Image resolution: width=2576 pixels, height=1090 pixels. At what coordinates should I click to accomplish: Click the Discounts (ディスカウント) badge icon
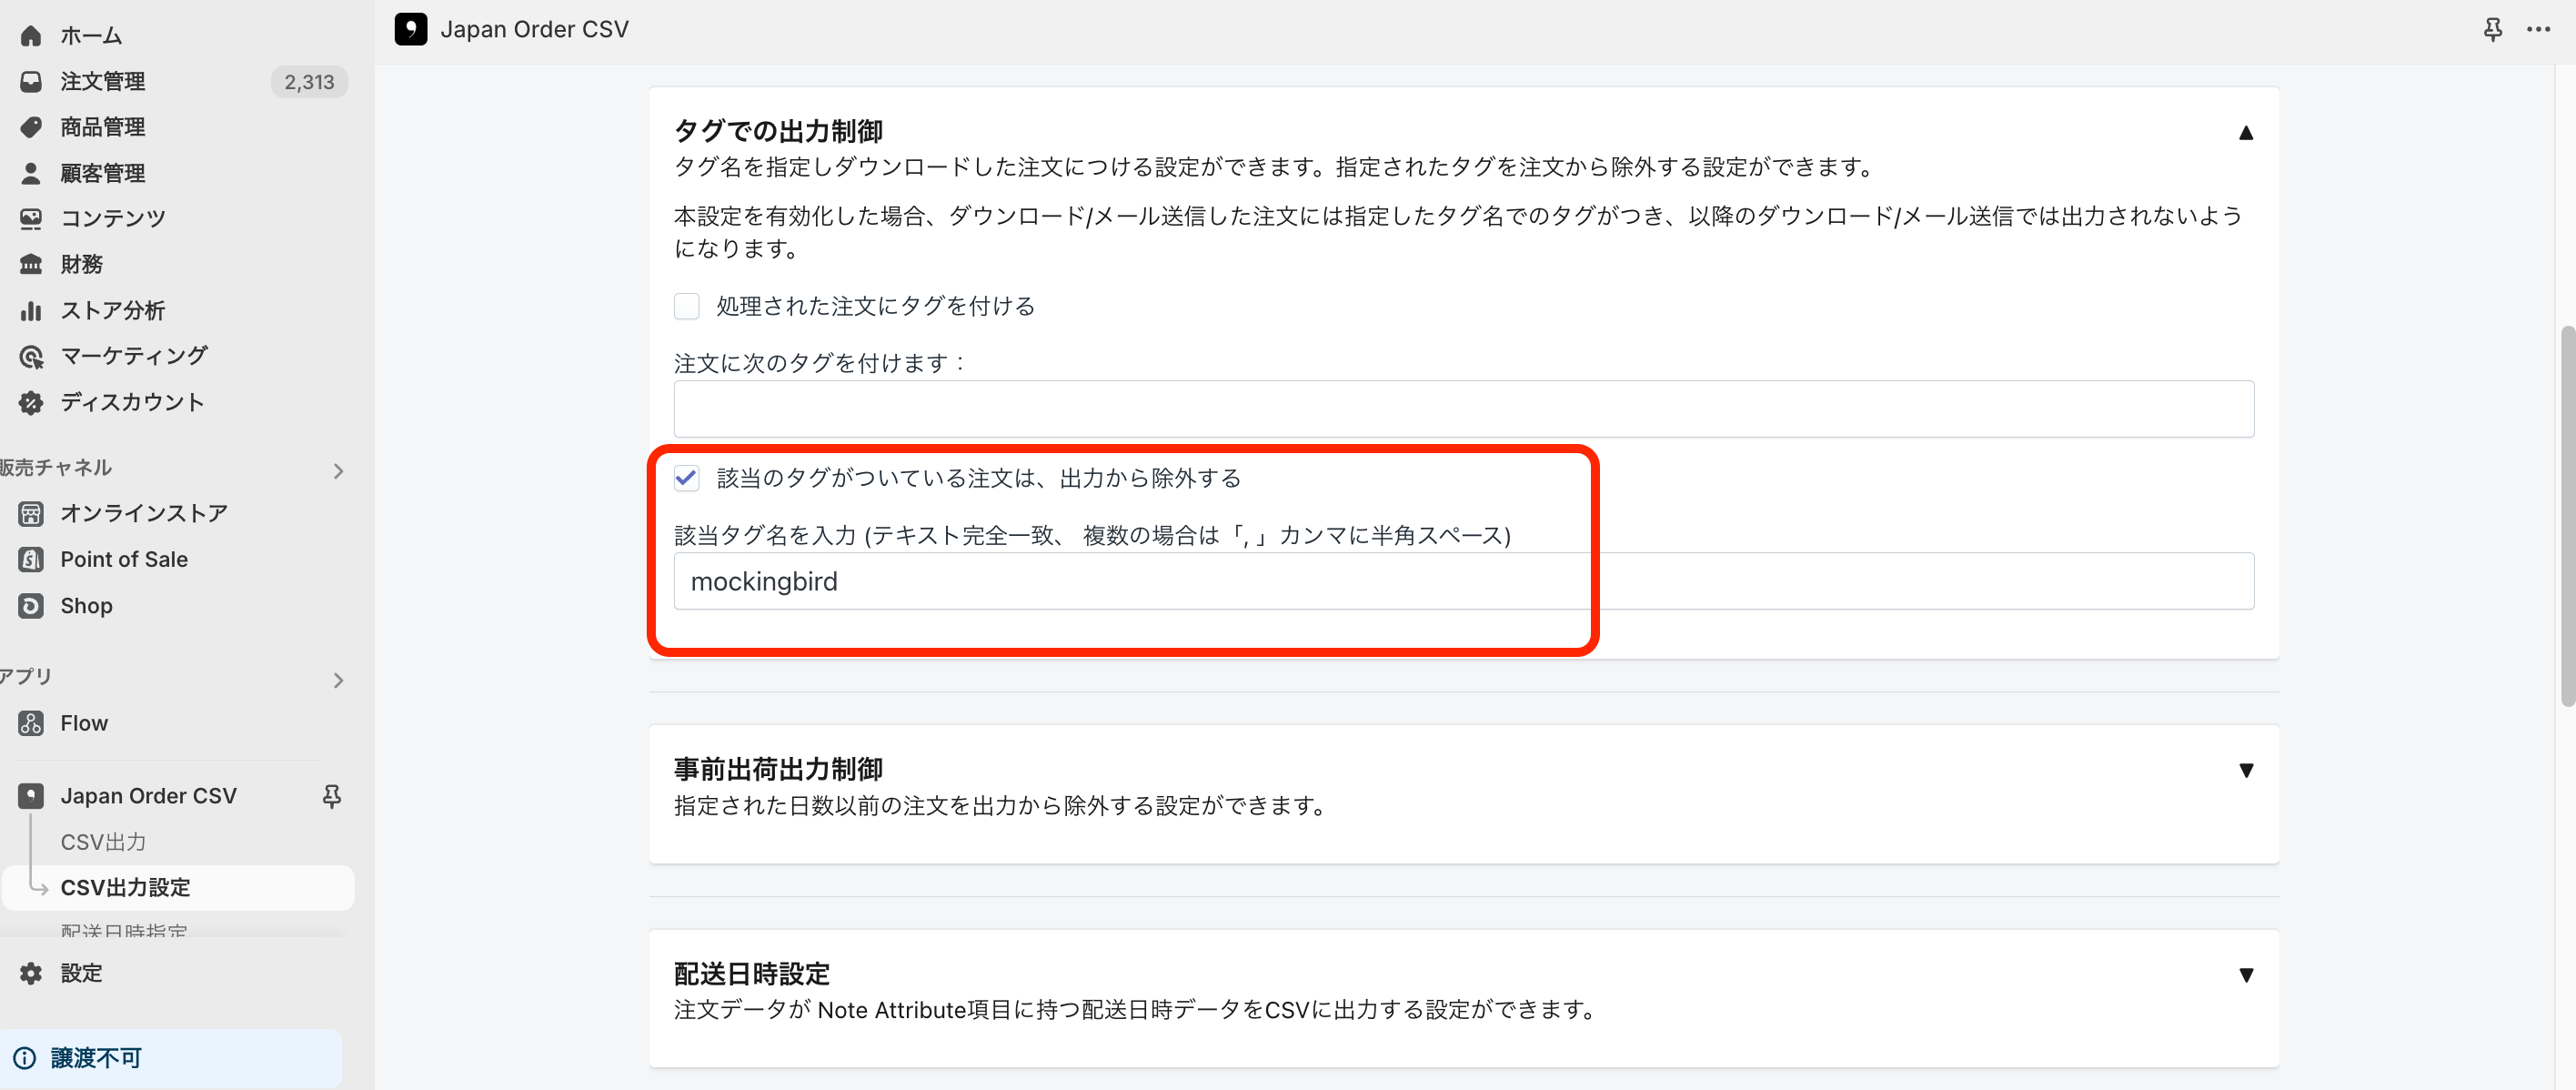[x=31, y=402]
